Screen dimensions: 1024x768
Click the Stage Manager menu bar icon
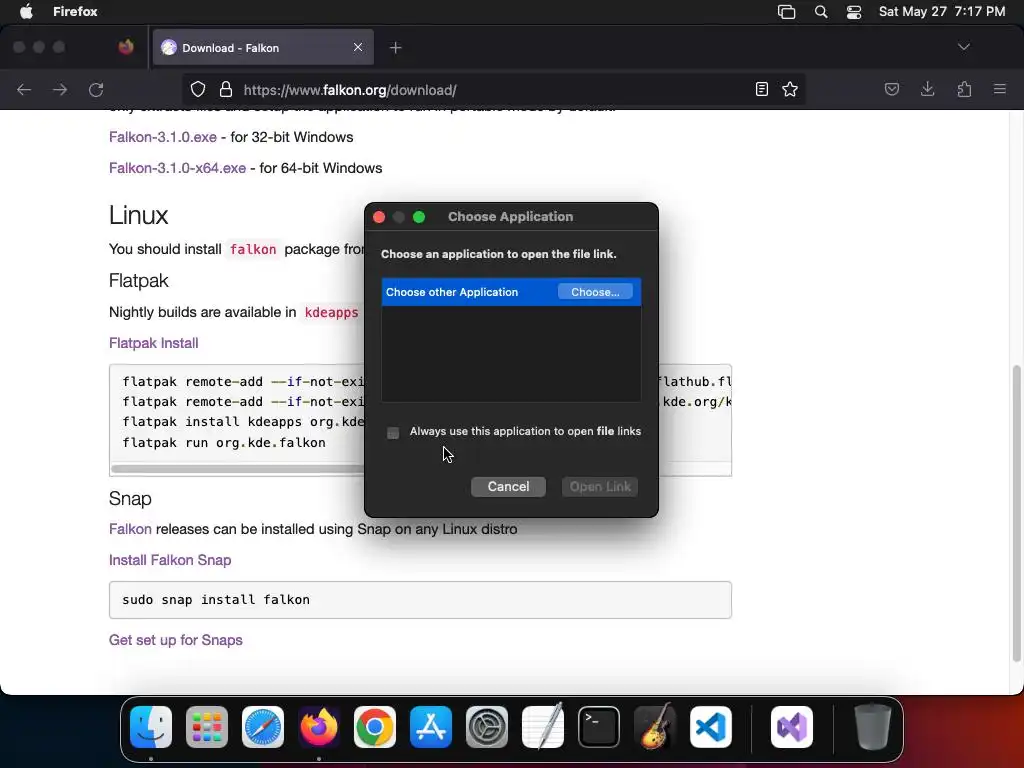[x=786, y=12]
